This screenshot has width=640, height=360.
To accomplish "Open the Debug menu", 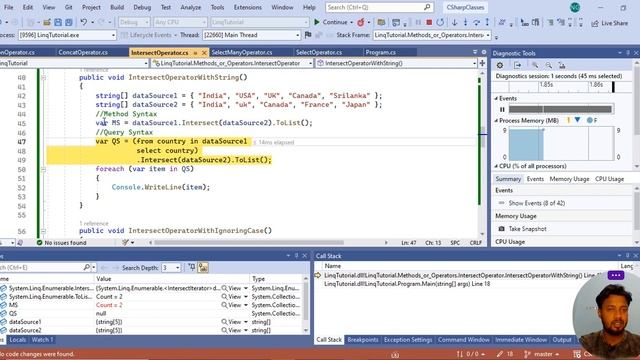I will pyautogui.click(x=142, y=7).
